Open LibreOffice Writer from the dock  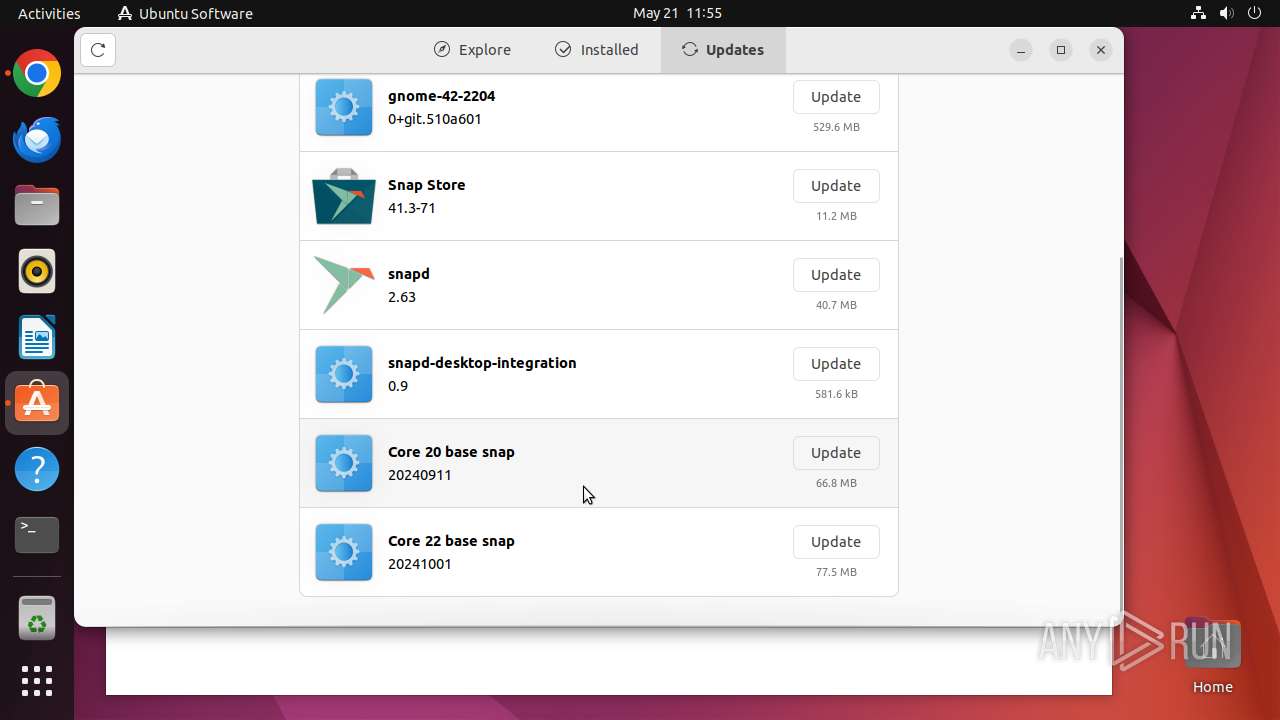(37, 337)
